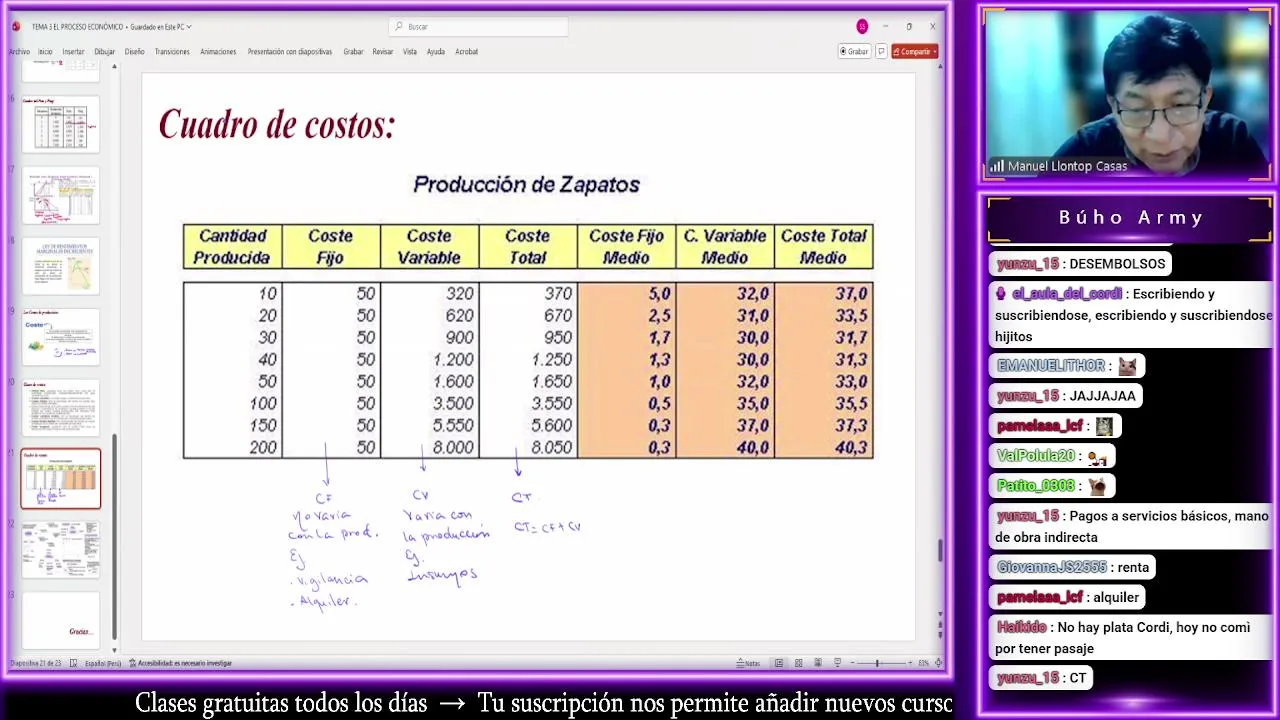Switch to Reading view icon
Viewport: 1280px width, 720px height.
pyautogui.click(x=818, y=663)
